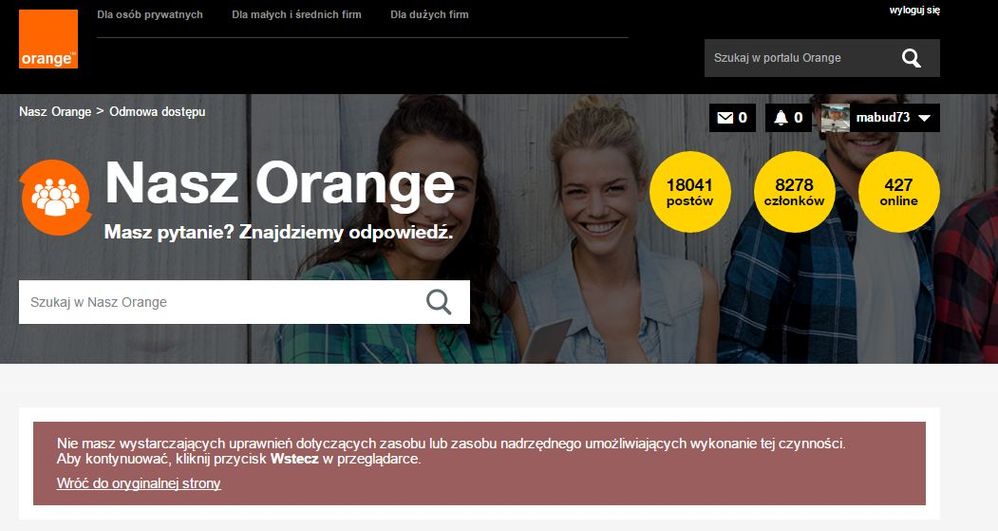This screenshot has height=531, width=998.
Task: Click Odmowa dostępu breadcrumb
Action: [157, 111]
